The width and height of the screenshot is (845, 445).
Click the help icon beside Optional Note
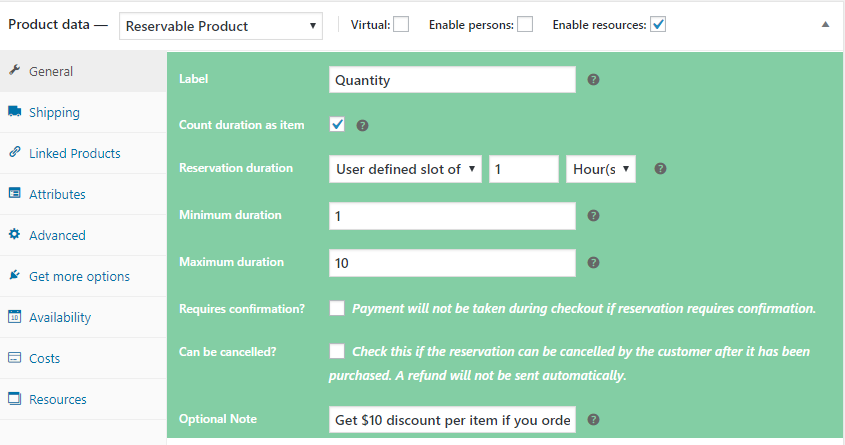click(x=593, y=420)
